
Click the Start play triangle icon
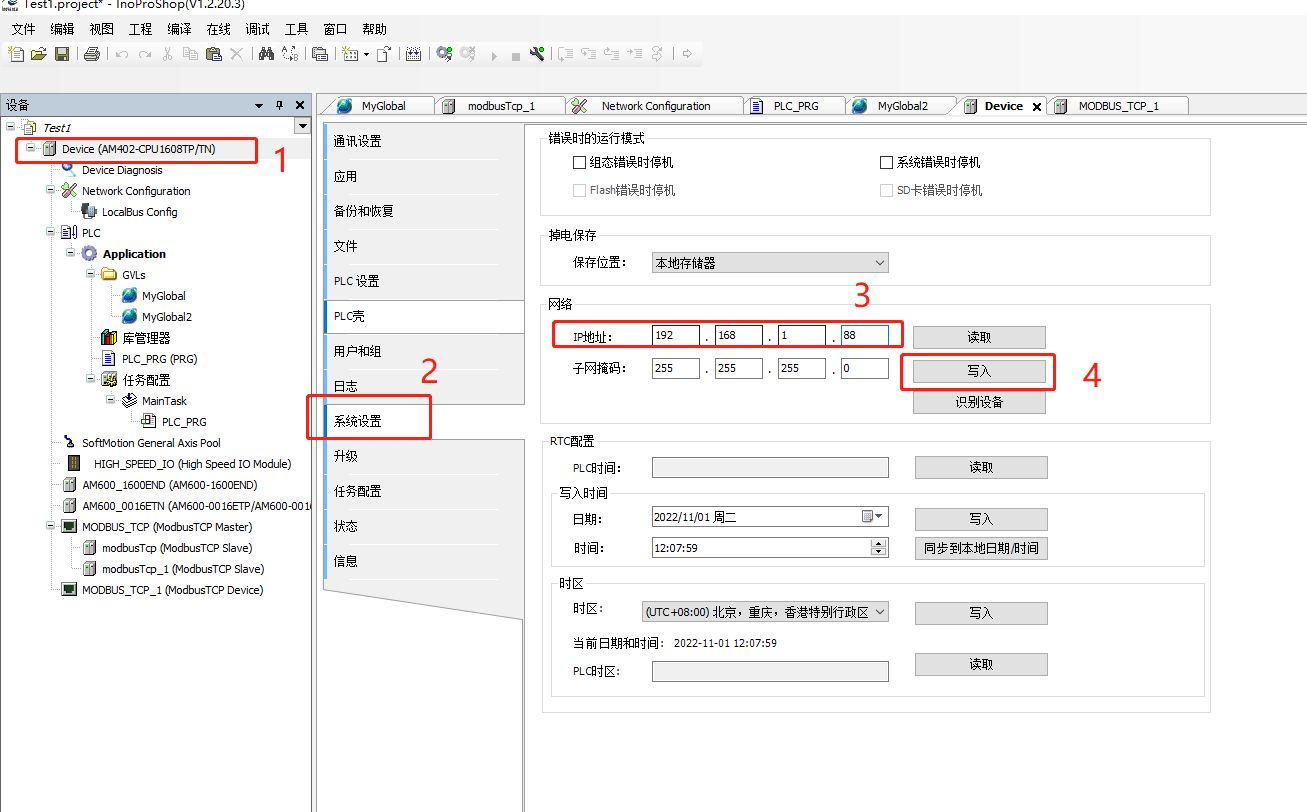pos(494,55)
